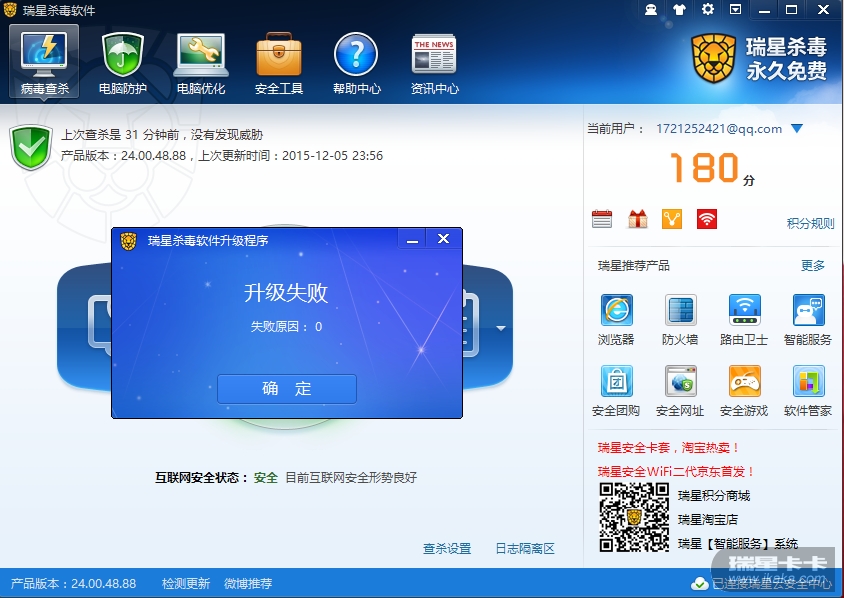Screen dimensions: 844x598
Task: Click the 安全 internet status word
Action: click(x=265, y=477)
